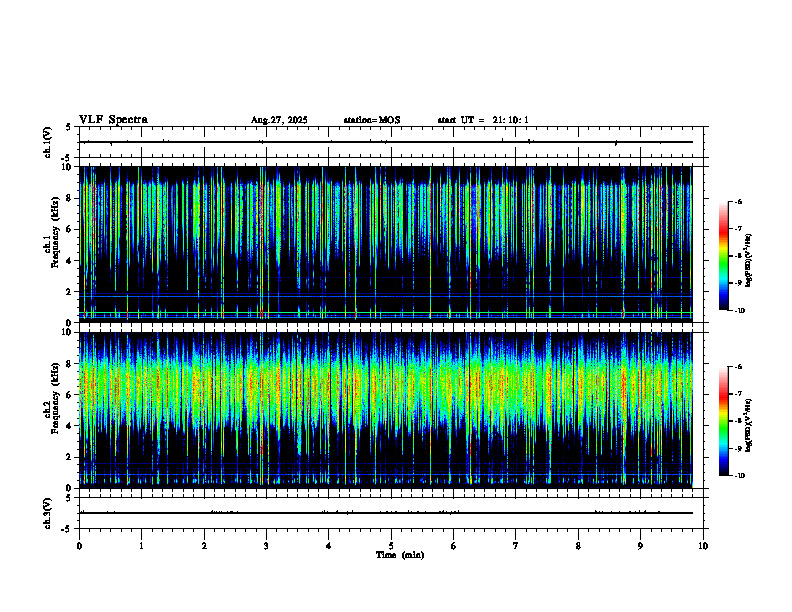Click the ch.1 spectrogram color bar
Image resolution: width=792 pixels, height=612 pixels.
(724, 256)
